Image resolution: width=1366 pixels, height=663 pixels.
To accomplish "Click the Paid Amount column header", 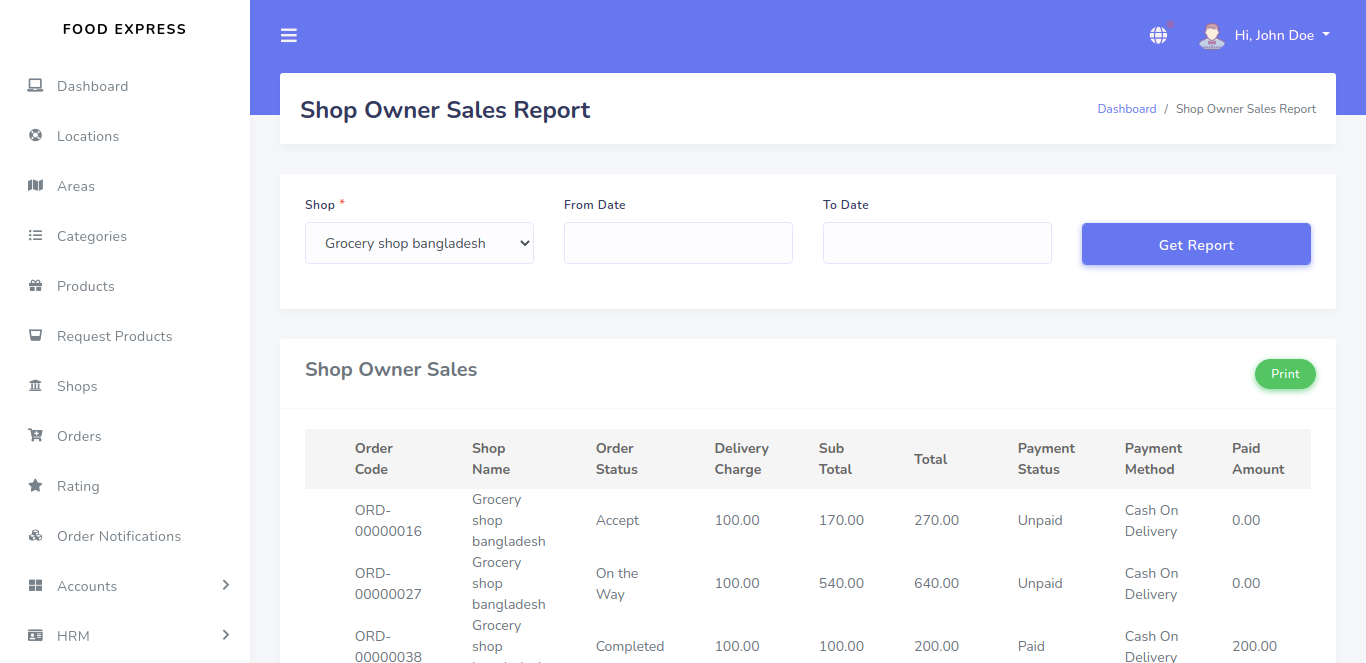I will 1258,459.
